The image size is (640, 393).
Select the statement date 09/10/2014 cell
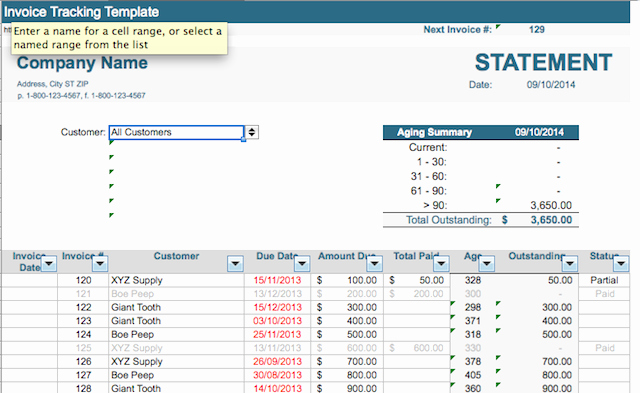551,85
